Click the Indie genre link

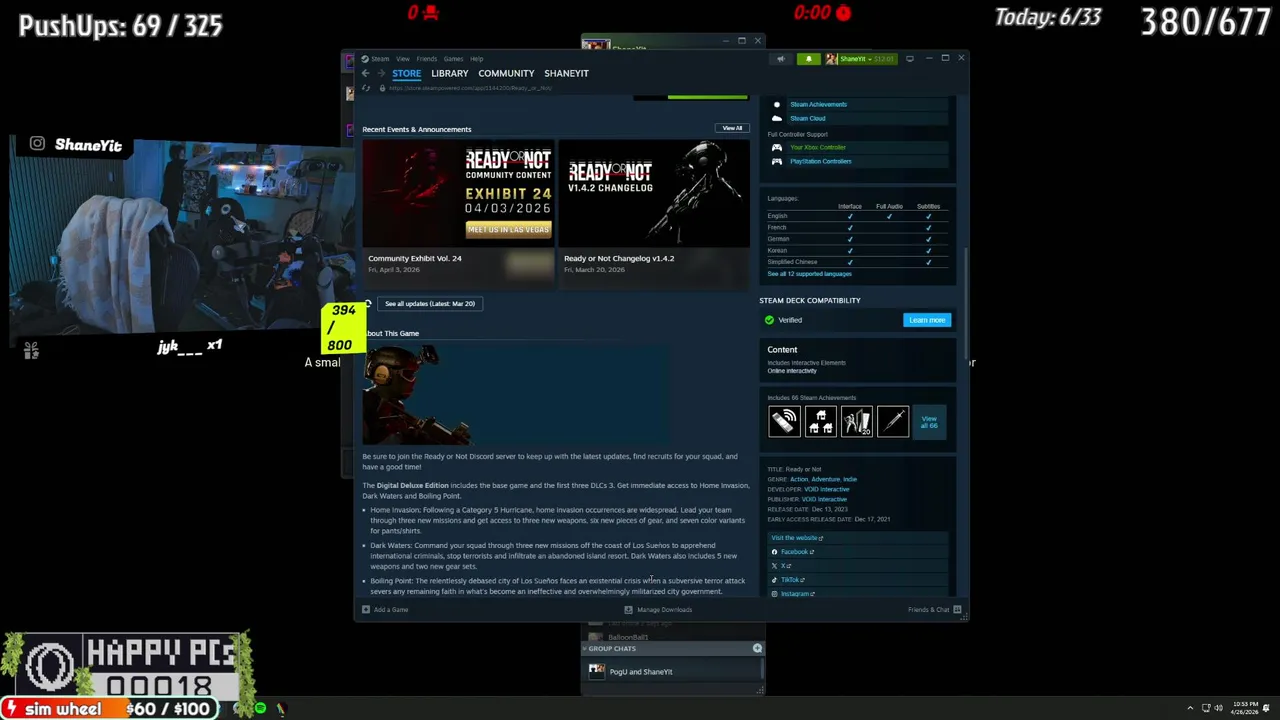point(850,479)
